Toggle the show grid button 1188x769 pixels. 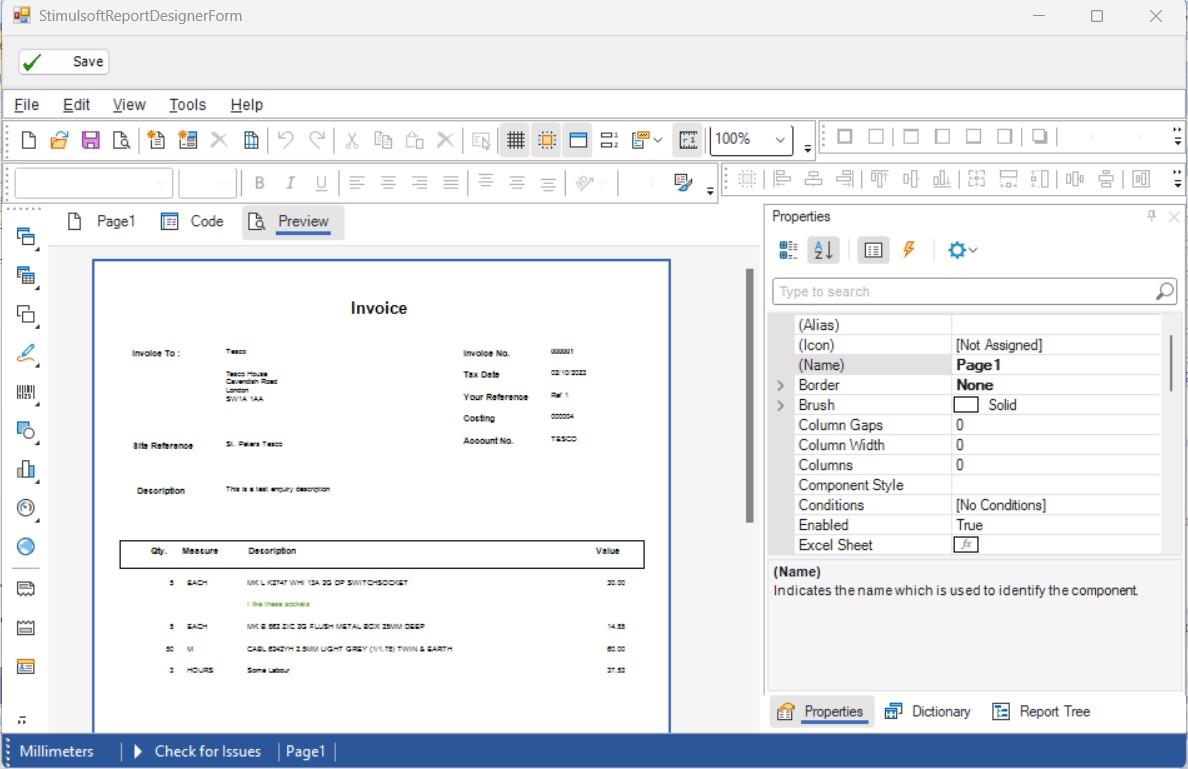515,140
